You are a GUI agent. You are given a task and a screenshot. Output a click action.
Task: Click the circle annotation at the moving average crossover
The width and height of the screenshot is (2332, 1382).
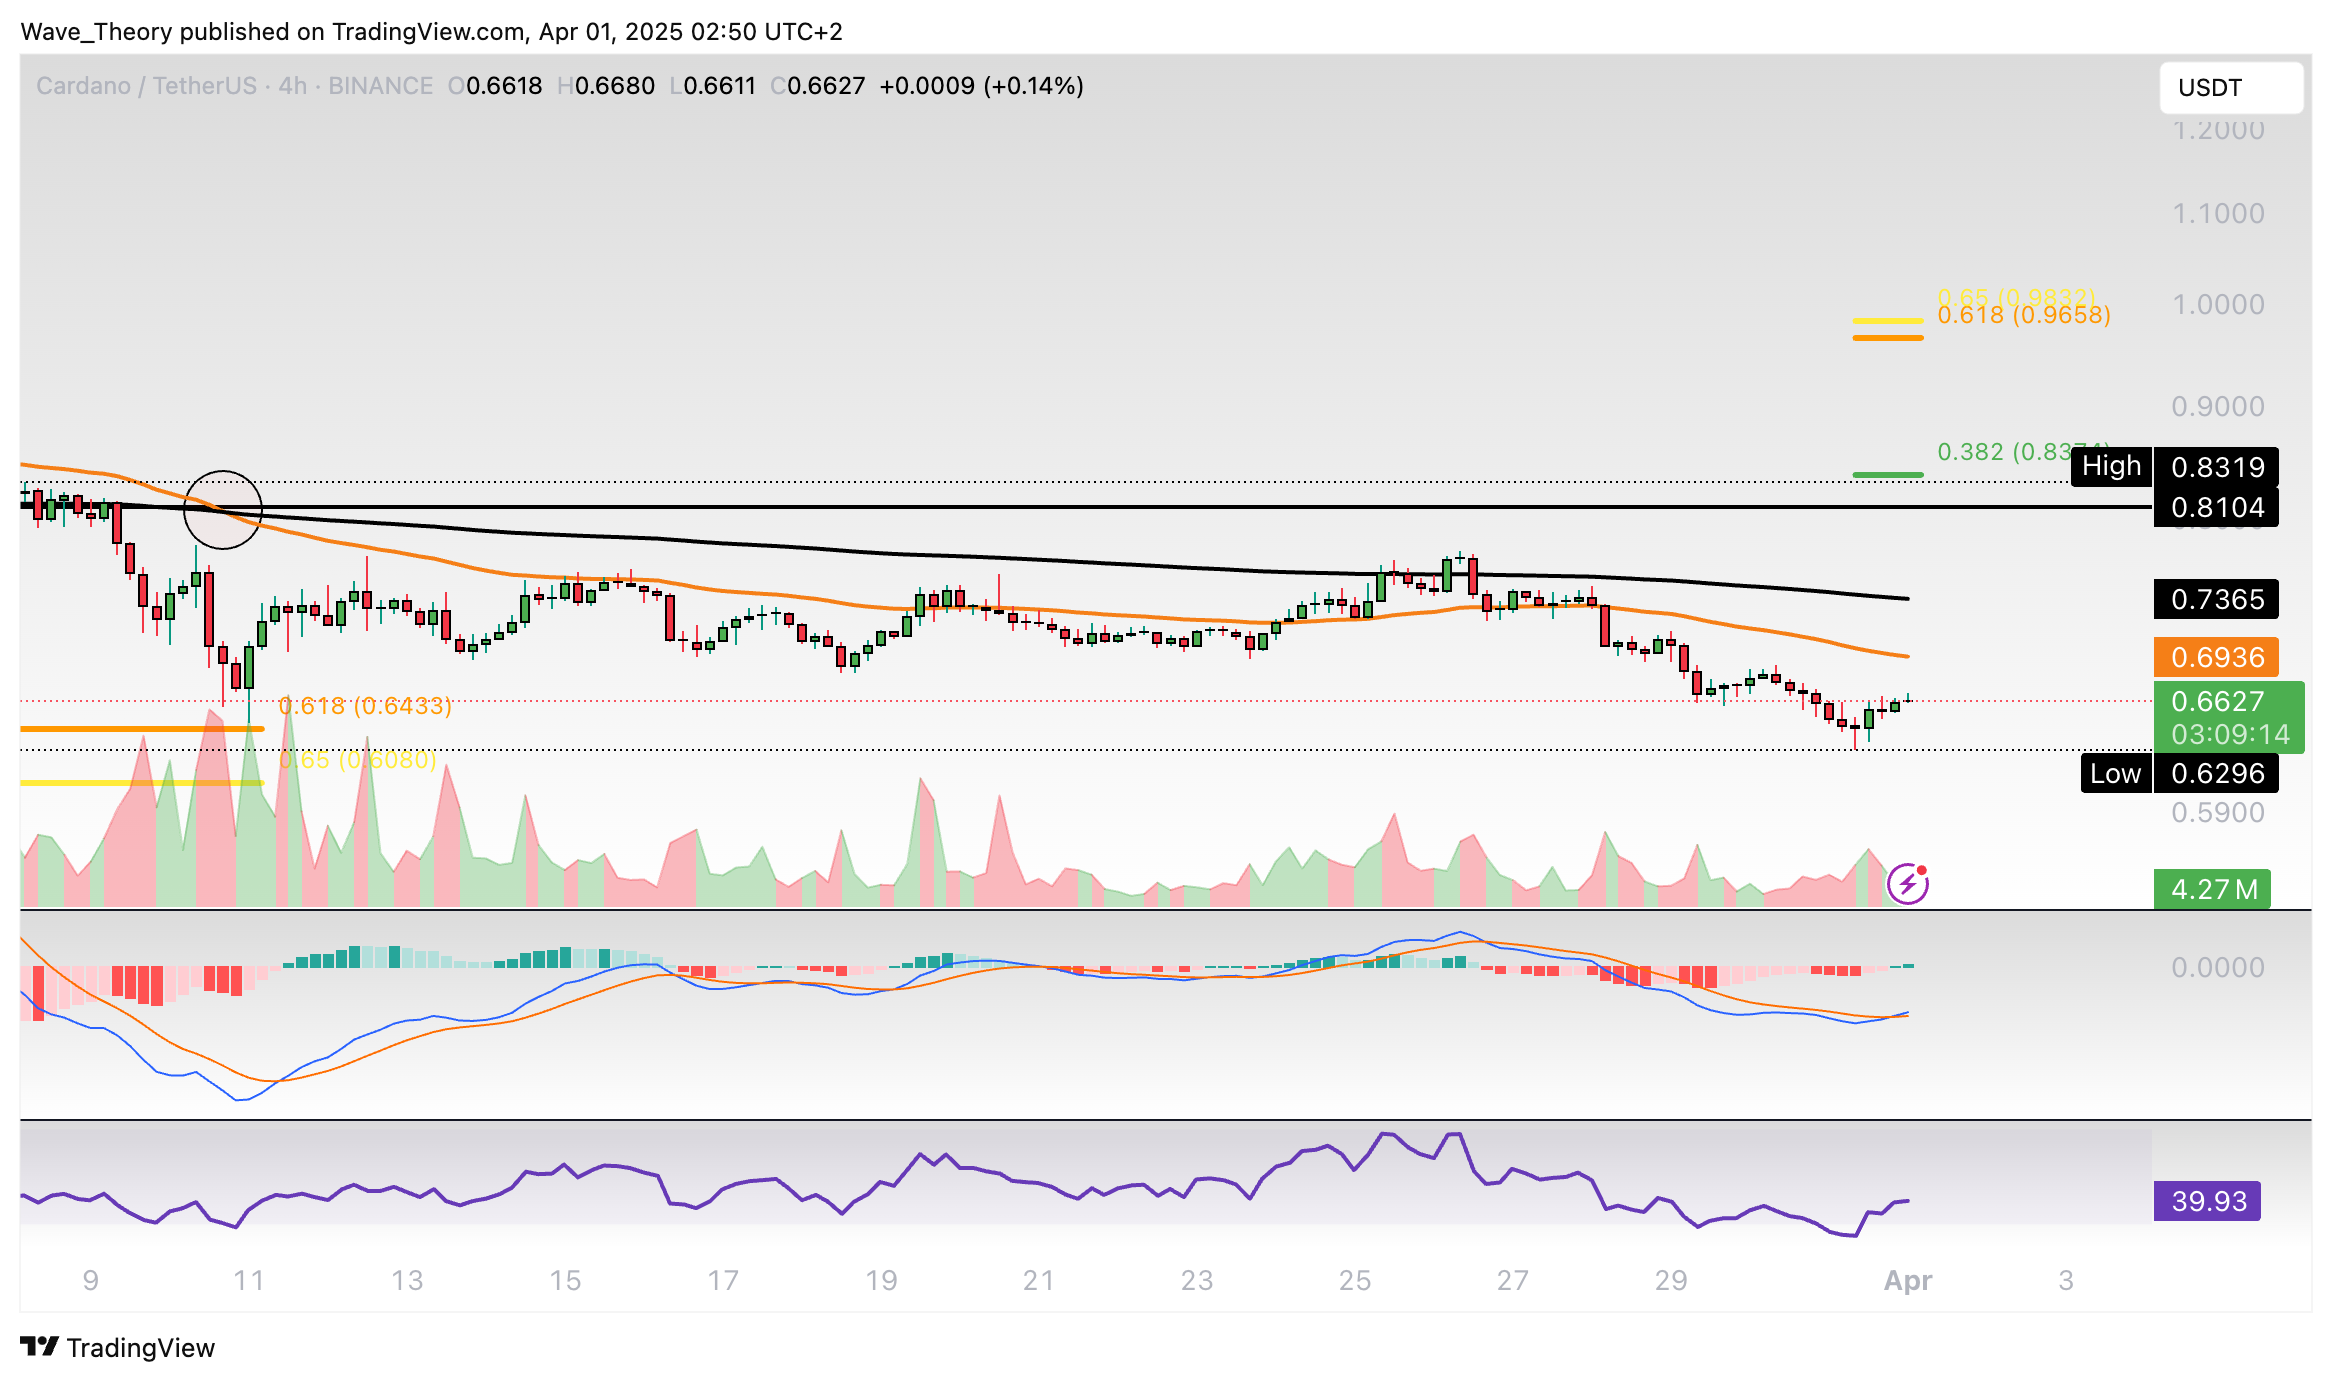pos(223,510)
